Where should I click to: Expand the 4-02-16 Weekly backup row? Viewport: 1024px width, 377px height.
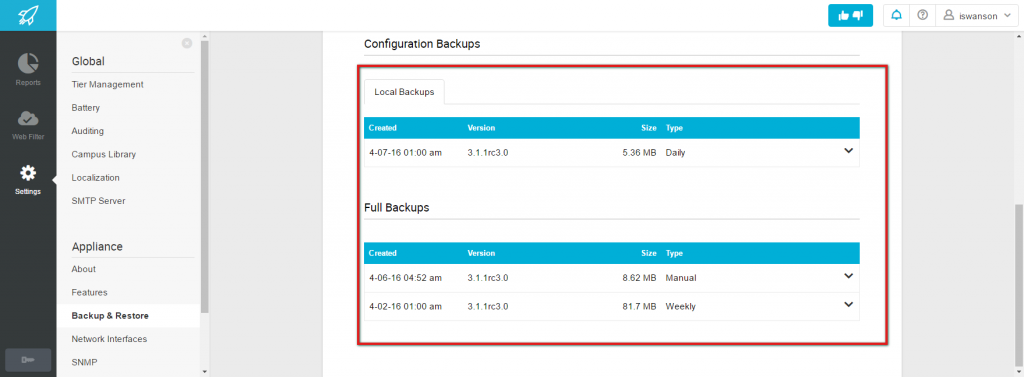[848, 304]
